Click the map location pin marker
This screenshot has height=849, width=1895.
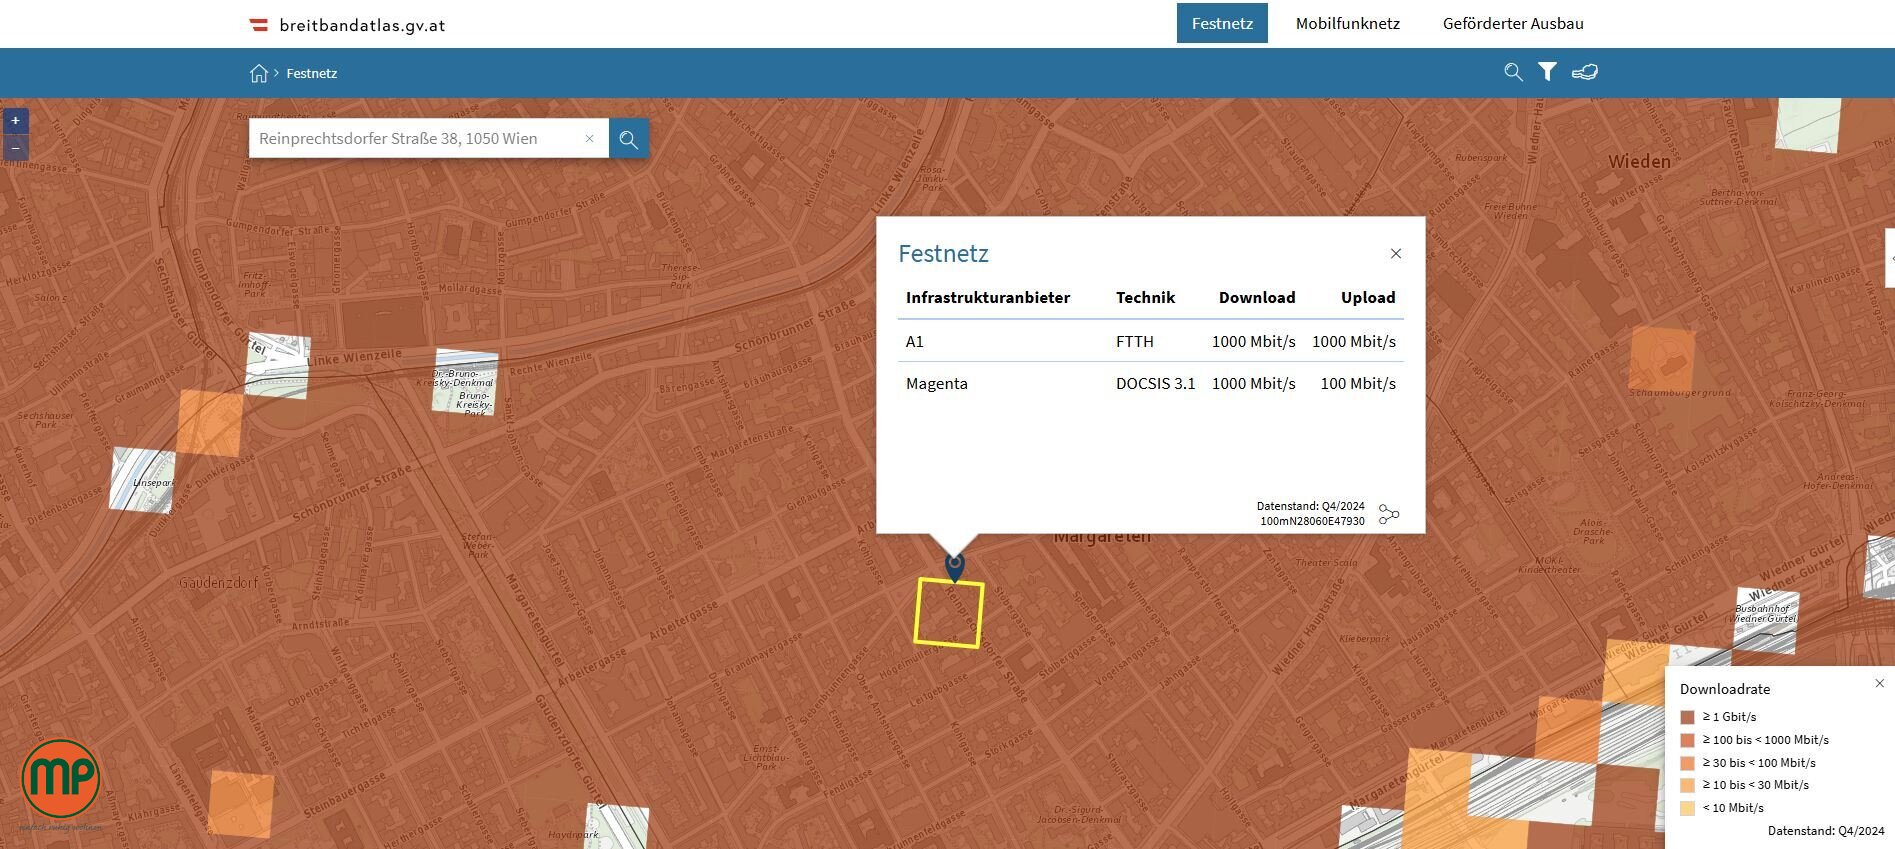tap(955, 566)
